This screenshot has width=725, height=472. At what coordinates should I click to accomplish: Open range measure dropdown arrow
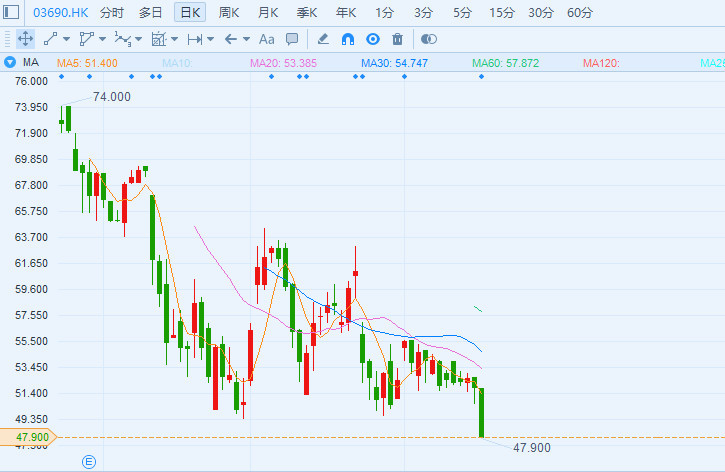click(210, 39)
